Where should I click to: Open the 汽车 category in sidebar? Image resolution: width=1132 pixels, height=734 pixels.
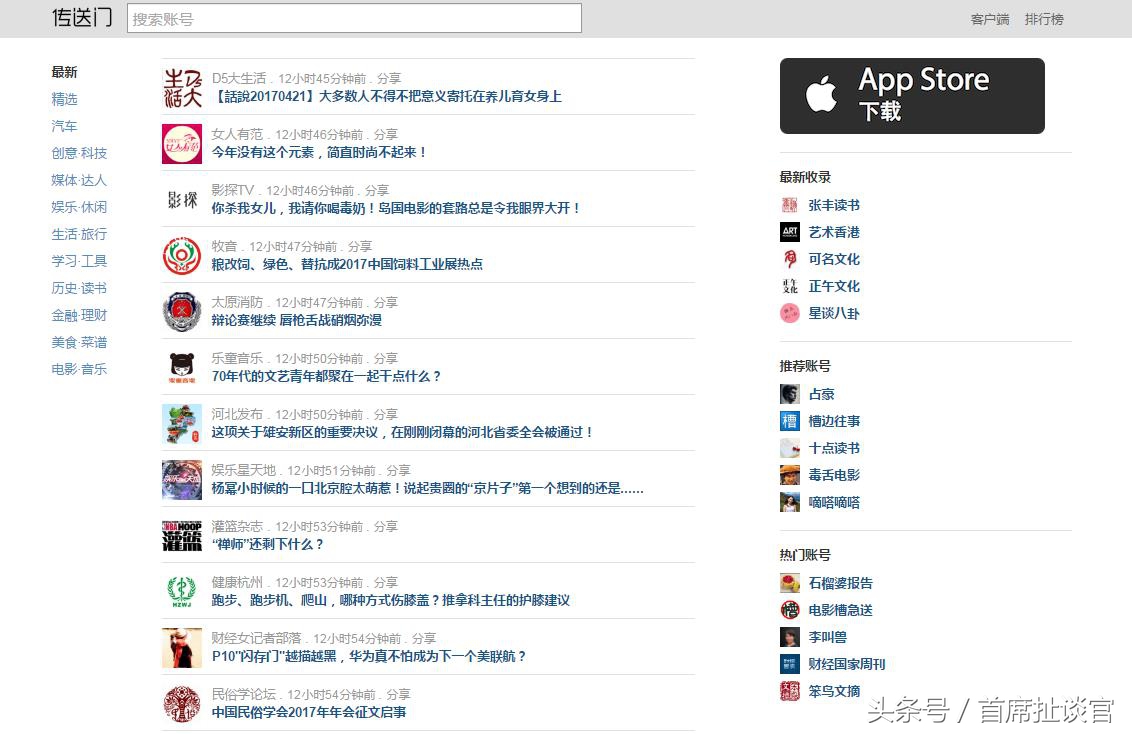tap(64, 126)
